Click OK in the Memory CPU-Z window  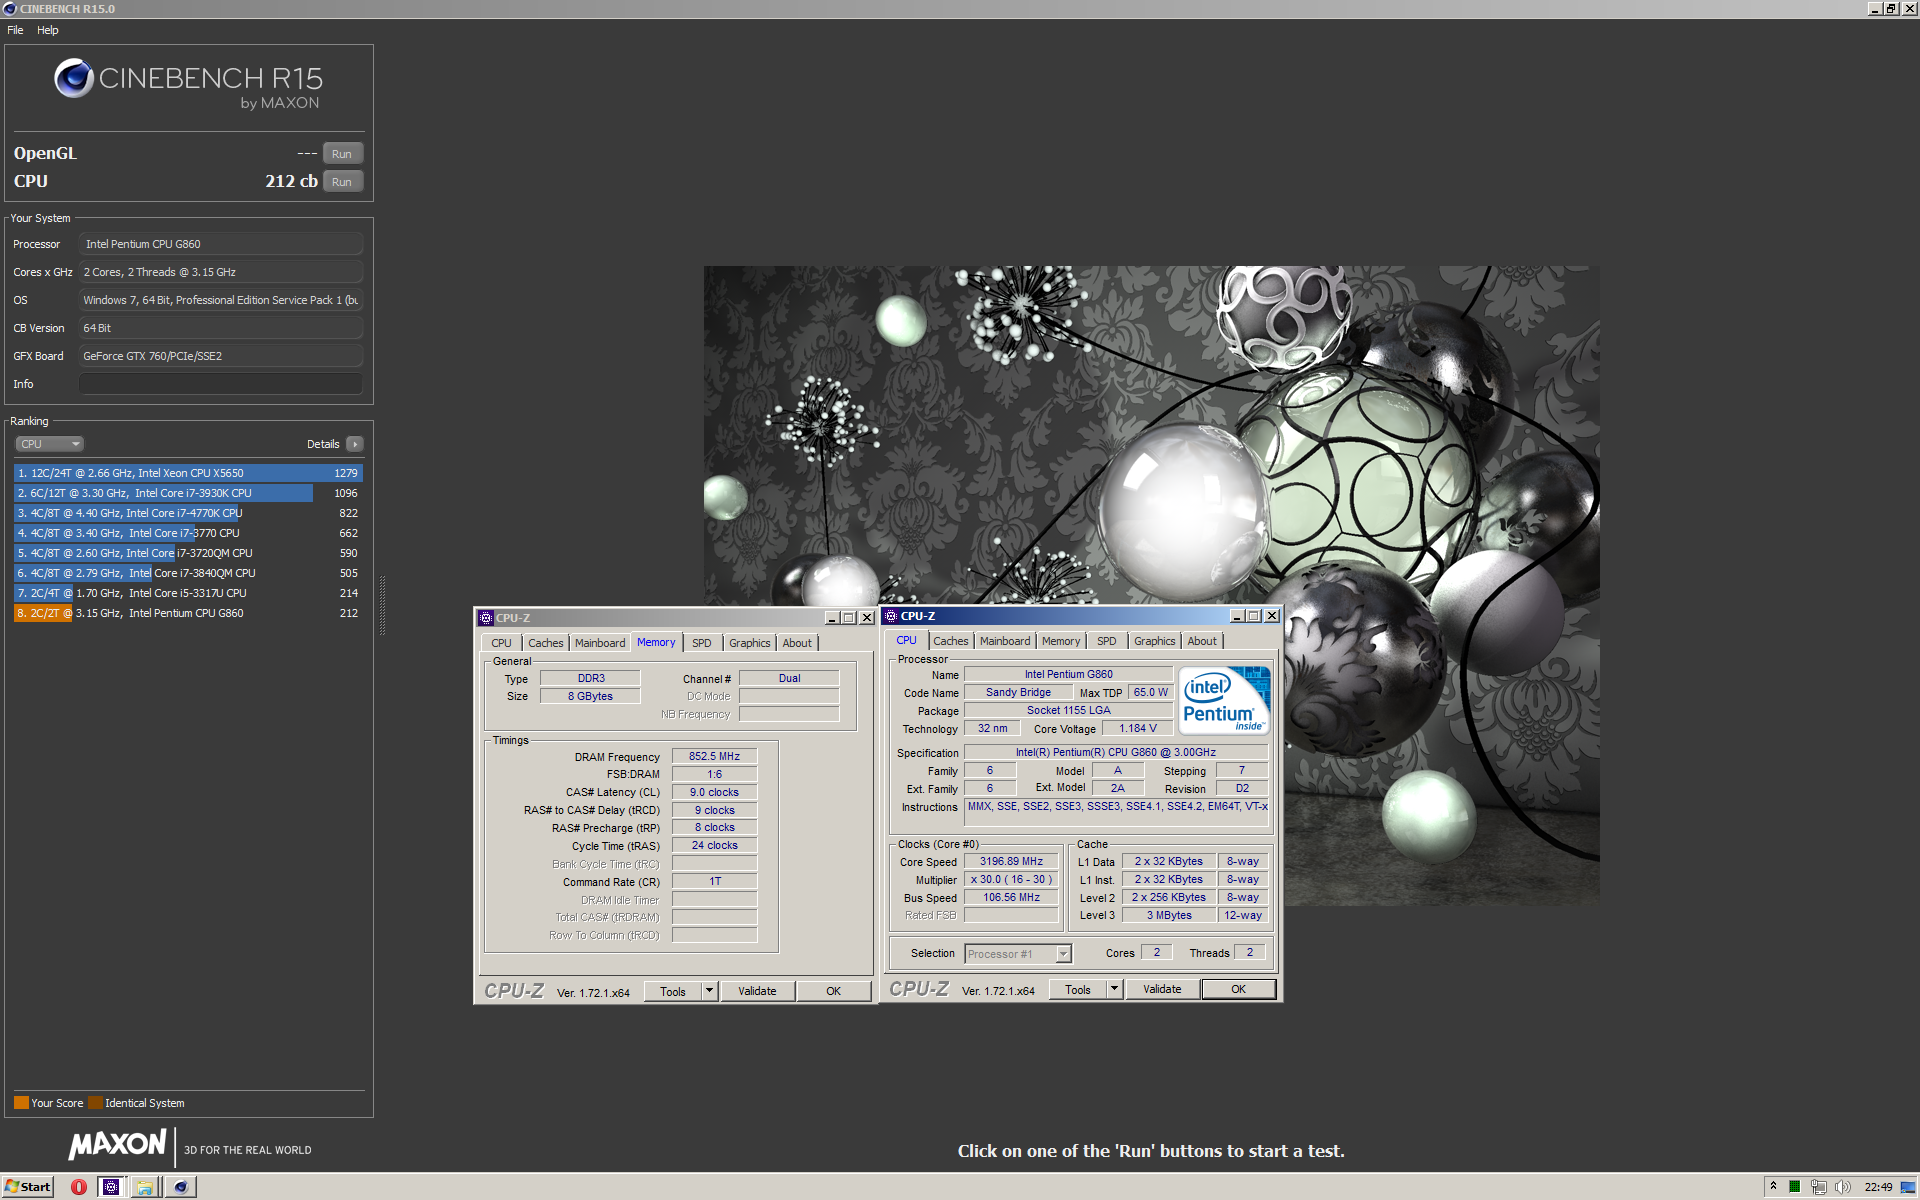pyautogui.click(x=833, y=991)
